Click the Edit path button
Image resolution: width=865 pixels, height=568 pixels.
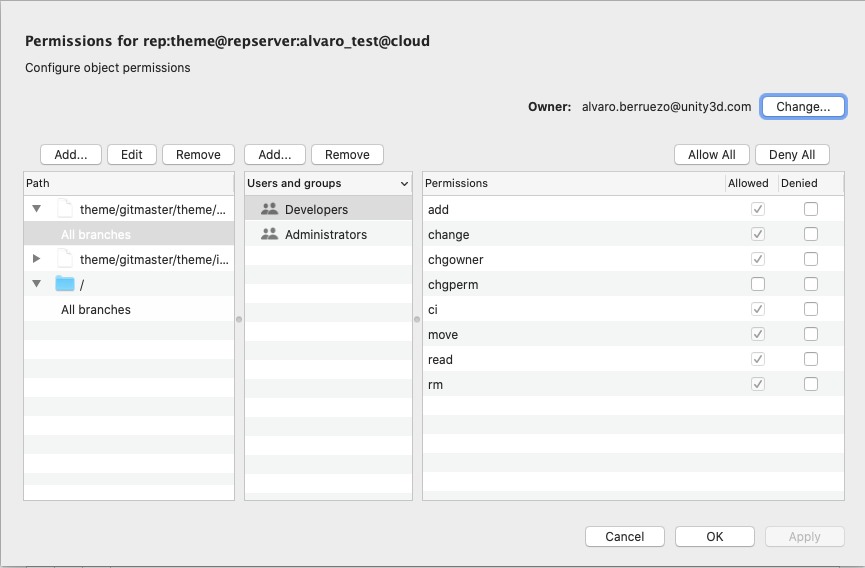tap(132, 154)
